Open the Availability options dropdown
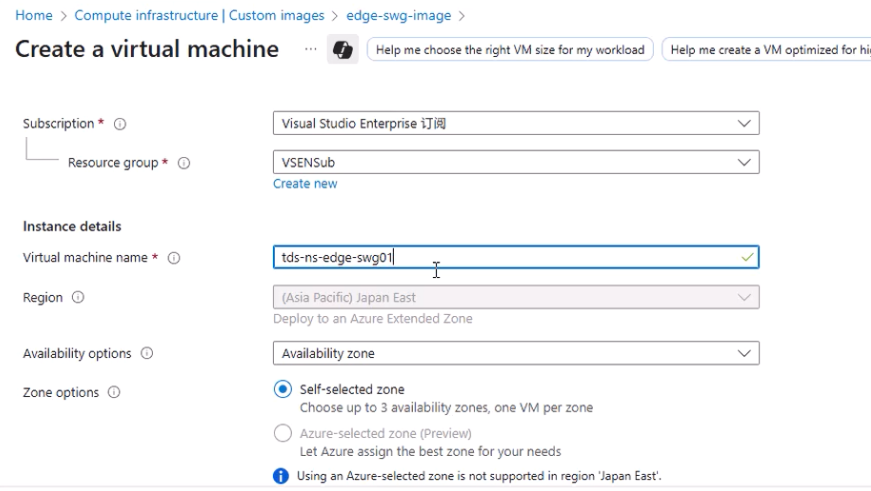 click(516, 353)
